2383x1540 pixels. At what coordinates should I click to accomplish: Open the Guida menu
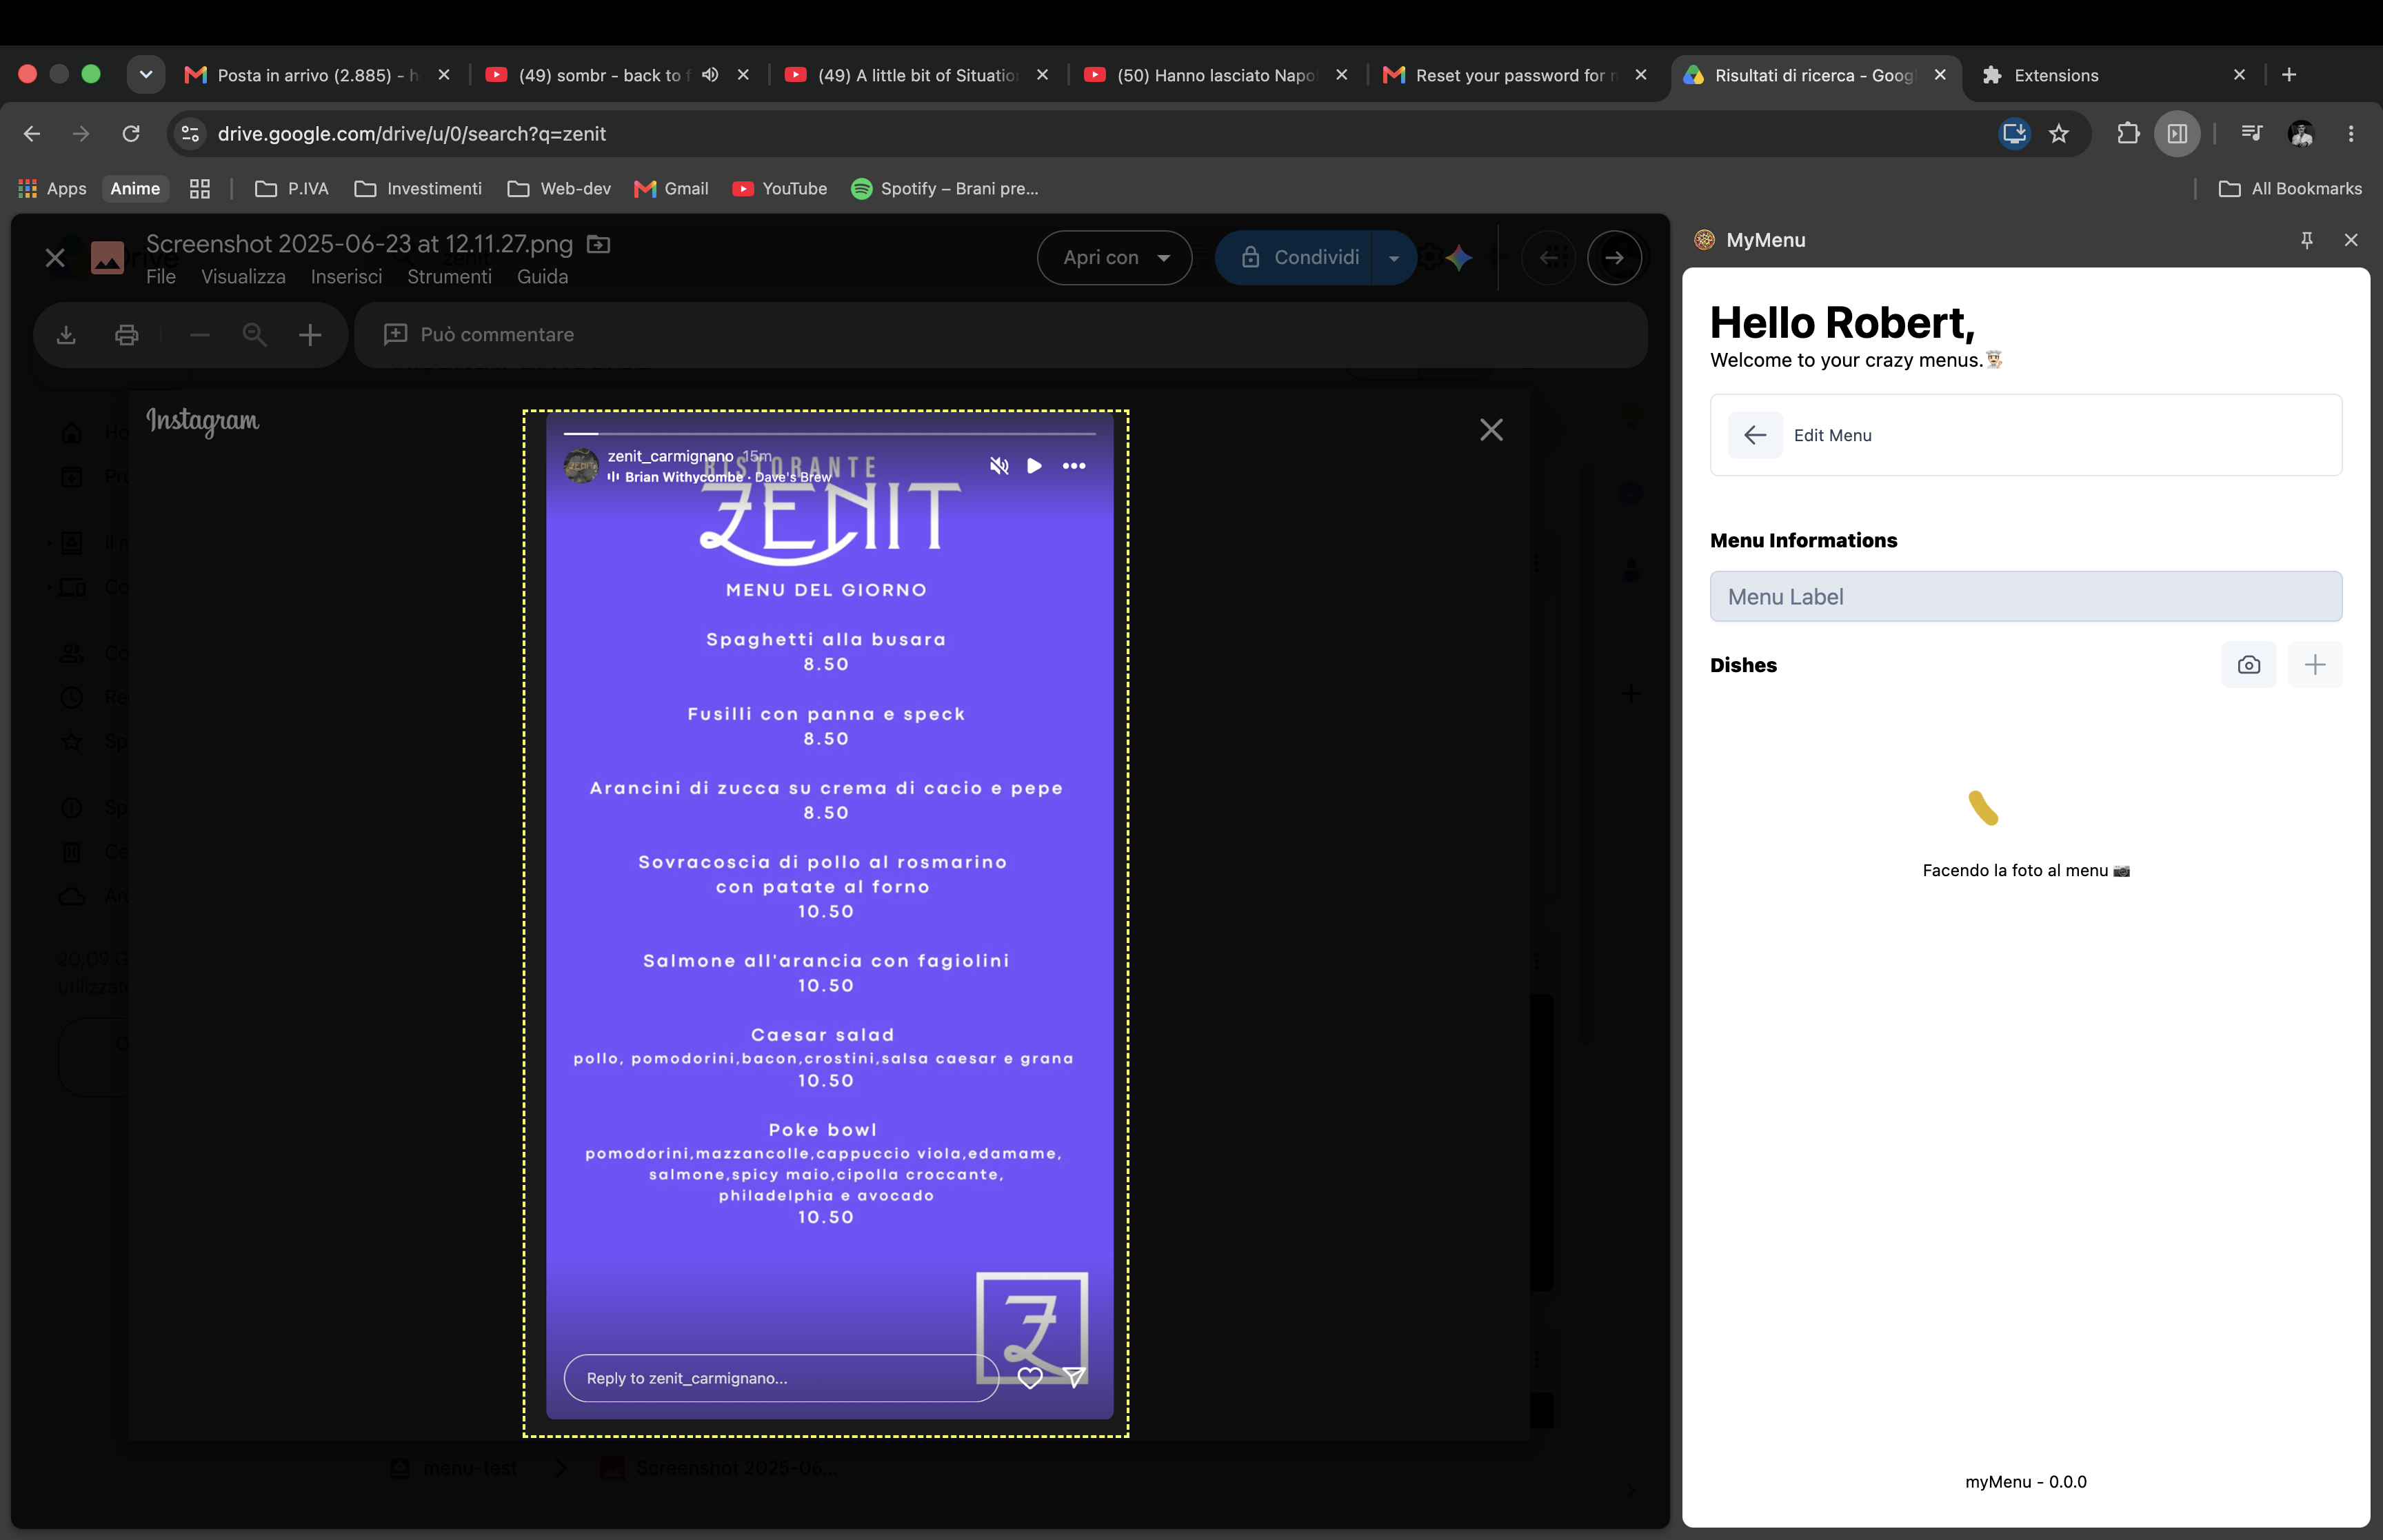[x=542, y=277]
